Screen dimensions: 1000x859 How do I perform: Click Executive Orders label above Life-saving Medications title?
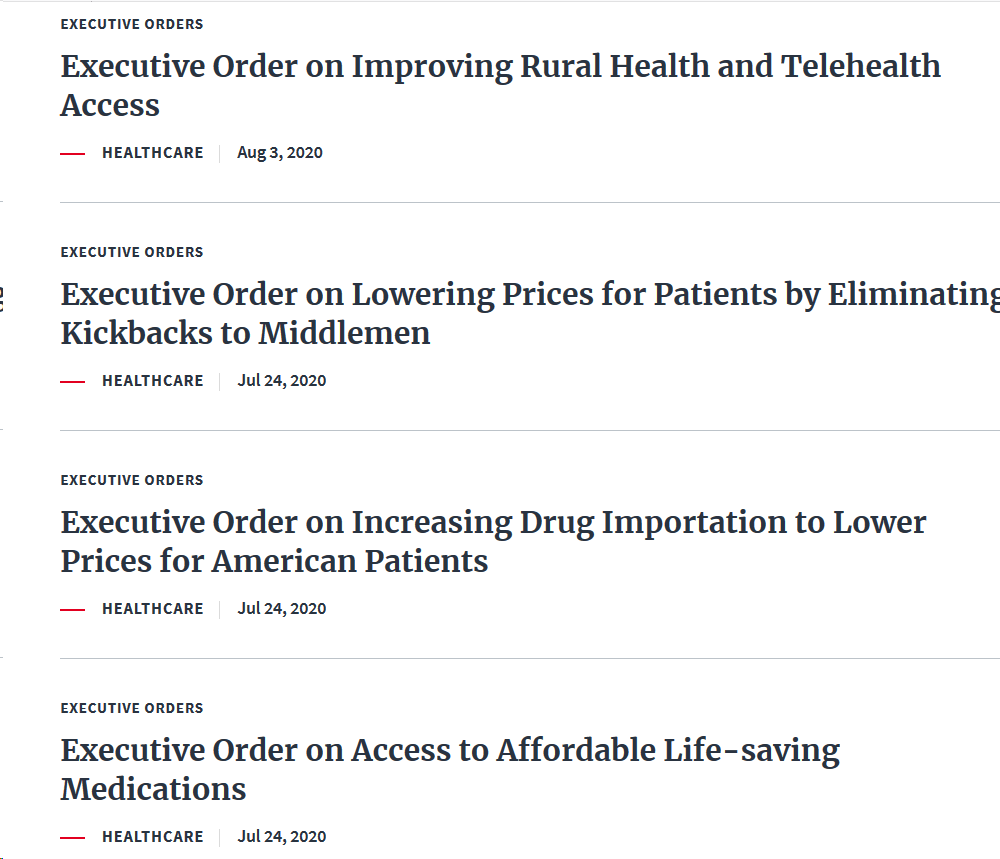click(132, 708)
